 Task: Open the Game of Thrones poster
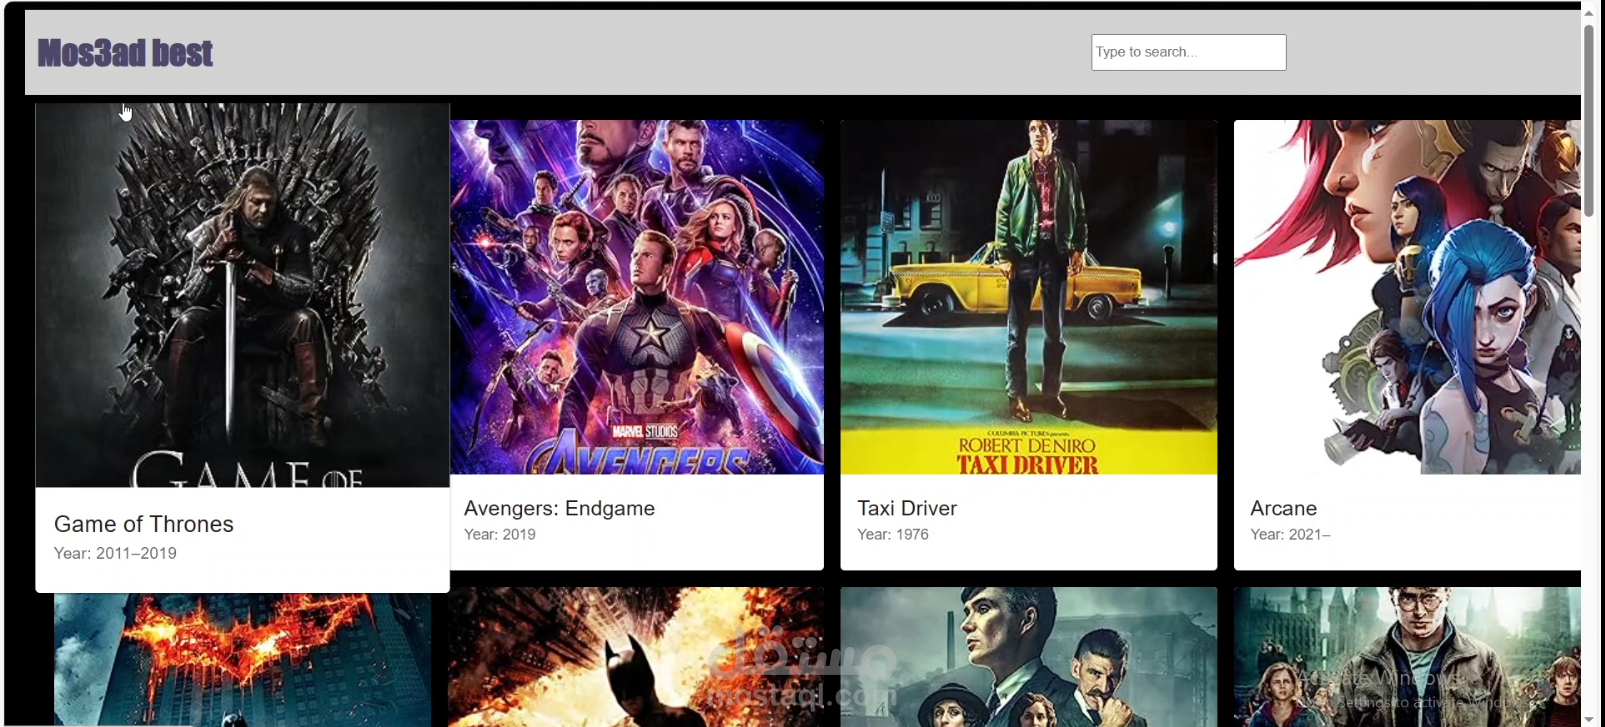click(x=242, y=295)
